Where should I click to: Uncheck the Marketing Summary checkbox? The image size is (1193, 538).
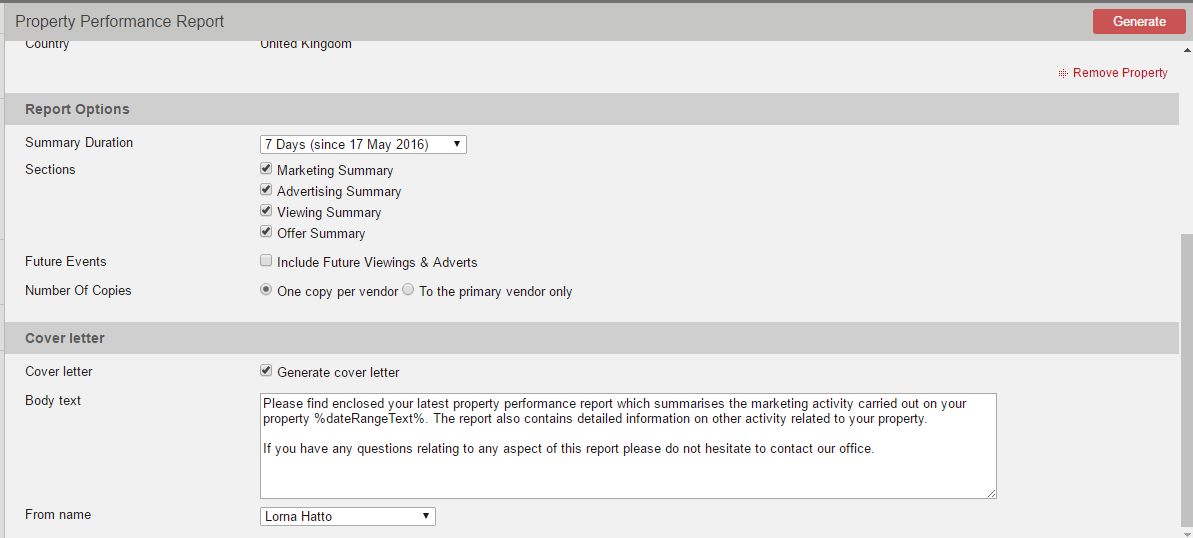tap(266, 169)
